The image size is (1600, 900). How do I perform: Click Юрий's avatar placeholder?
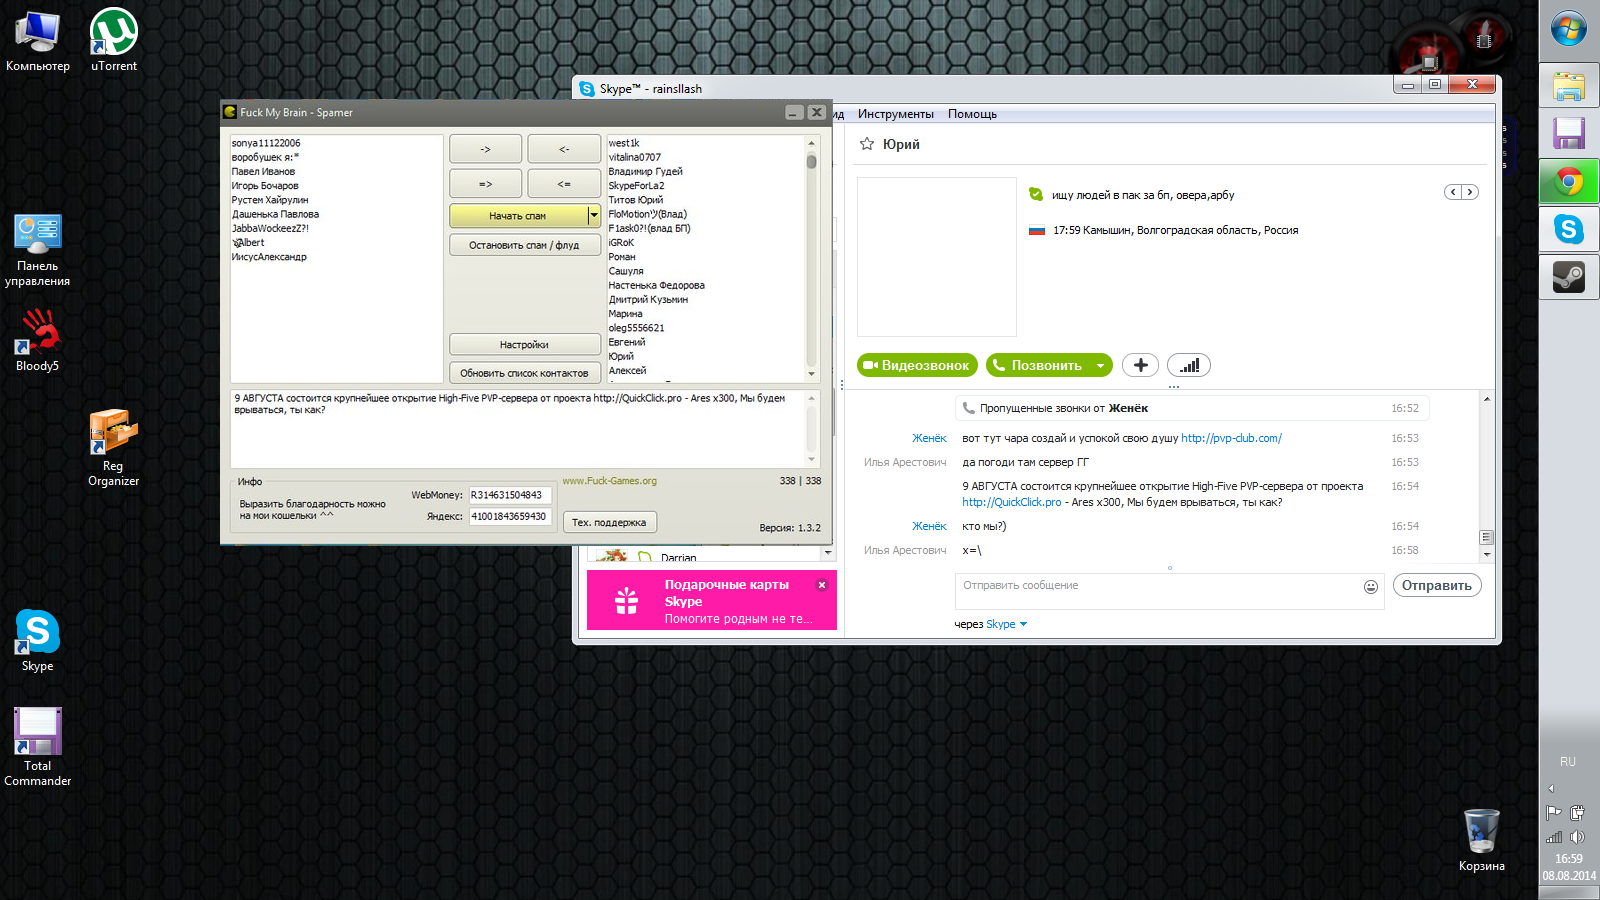pos(937,257)
